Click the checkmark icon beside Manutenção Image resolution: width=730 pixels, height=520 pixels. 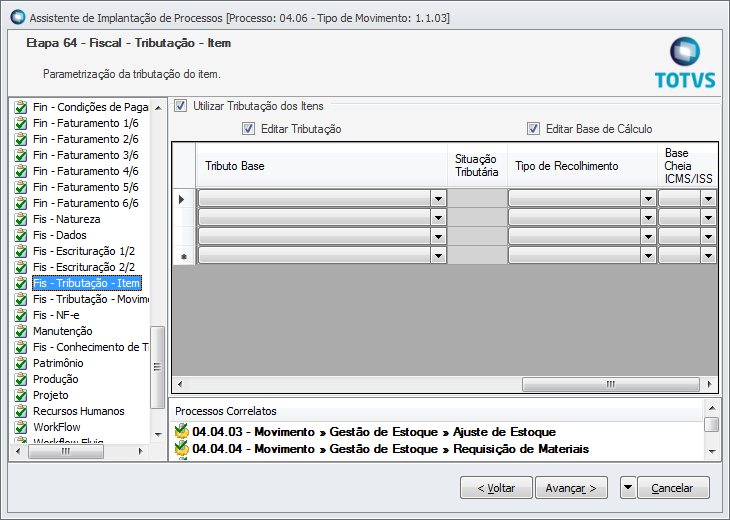(20, 331)
